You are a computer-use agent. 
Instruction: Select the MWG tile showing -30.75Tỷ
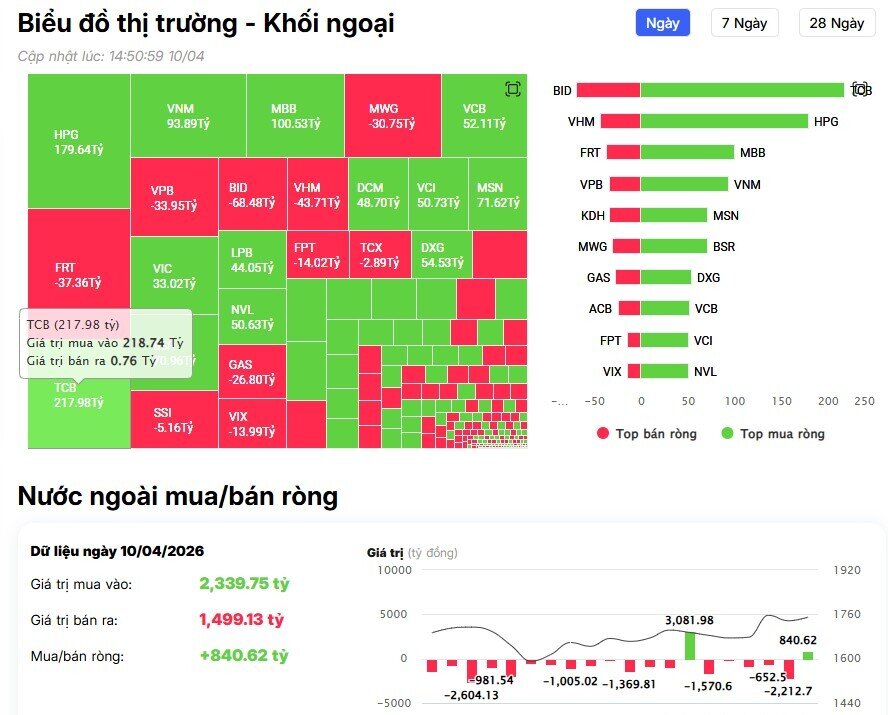[x=392, y=113]
